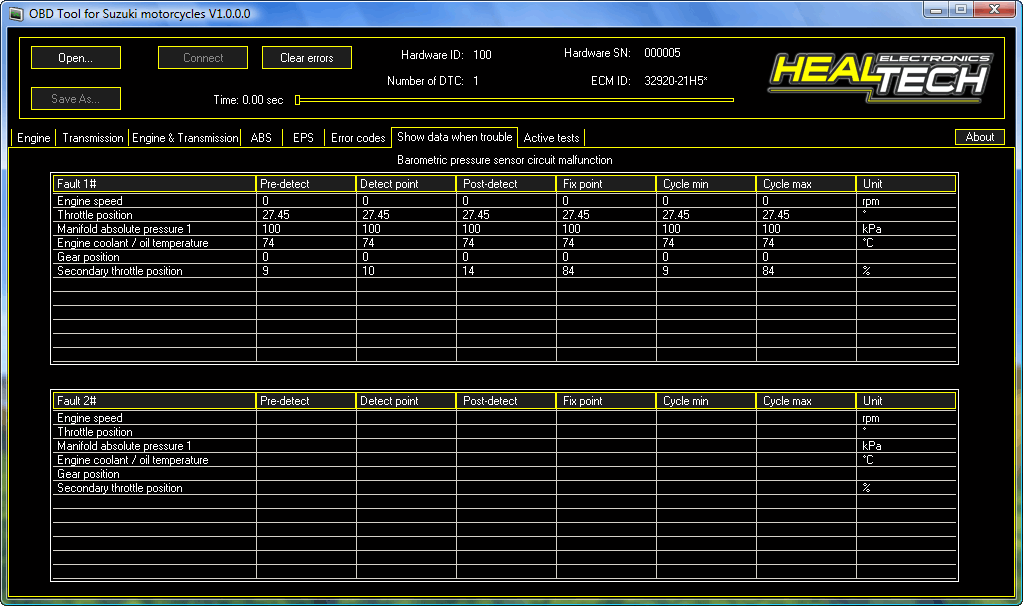Click Fault 2 Post-detect header
This screenshot has height=606, width=1023.
(x=506, y=401)
